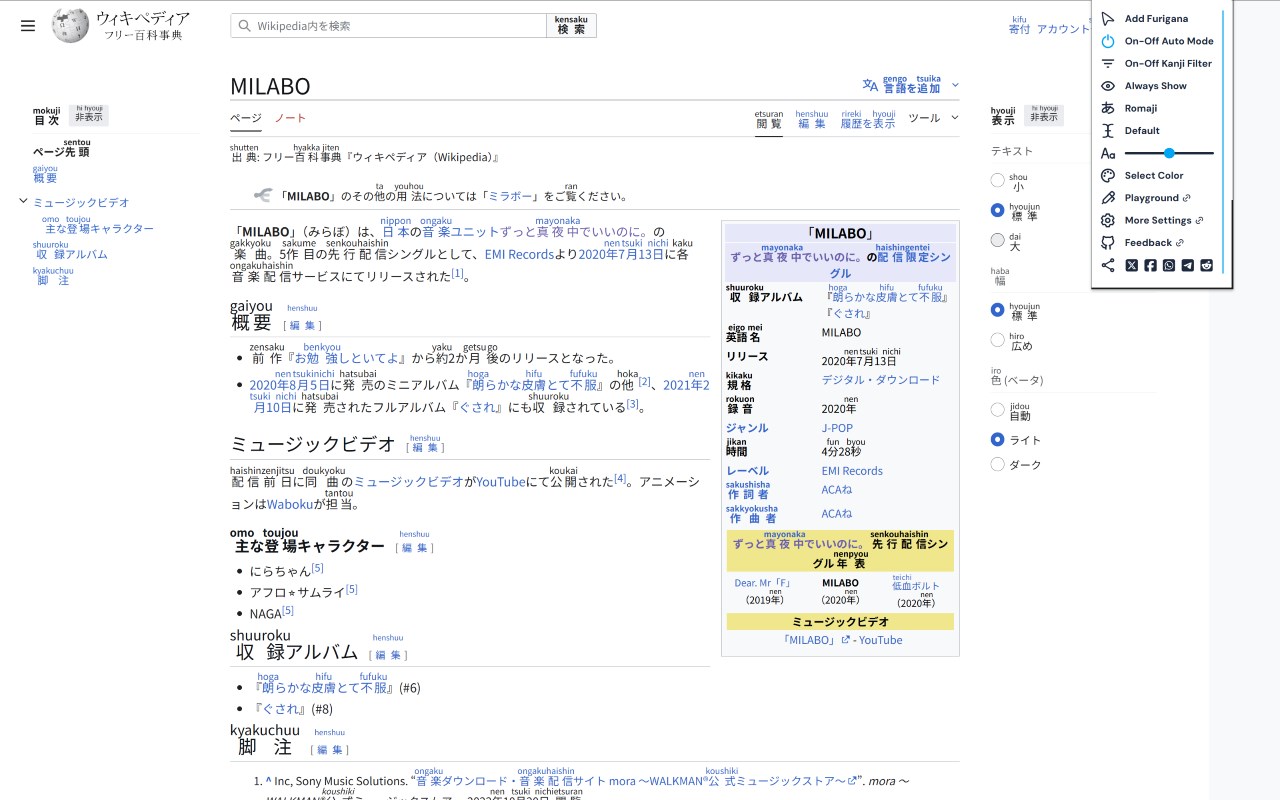Select the 閲覧 view tab
Image resolution: width=1280 pixels, height=800 pixels.
(x=769, y=120)
